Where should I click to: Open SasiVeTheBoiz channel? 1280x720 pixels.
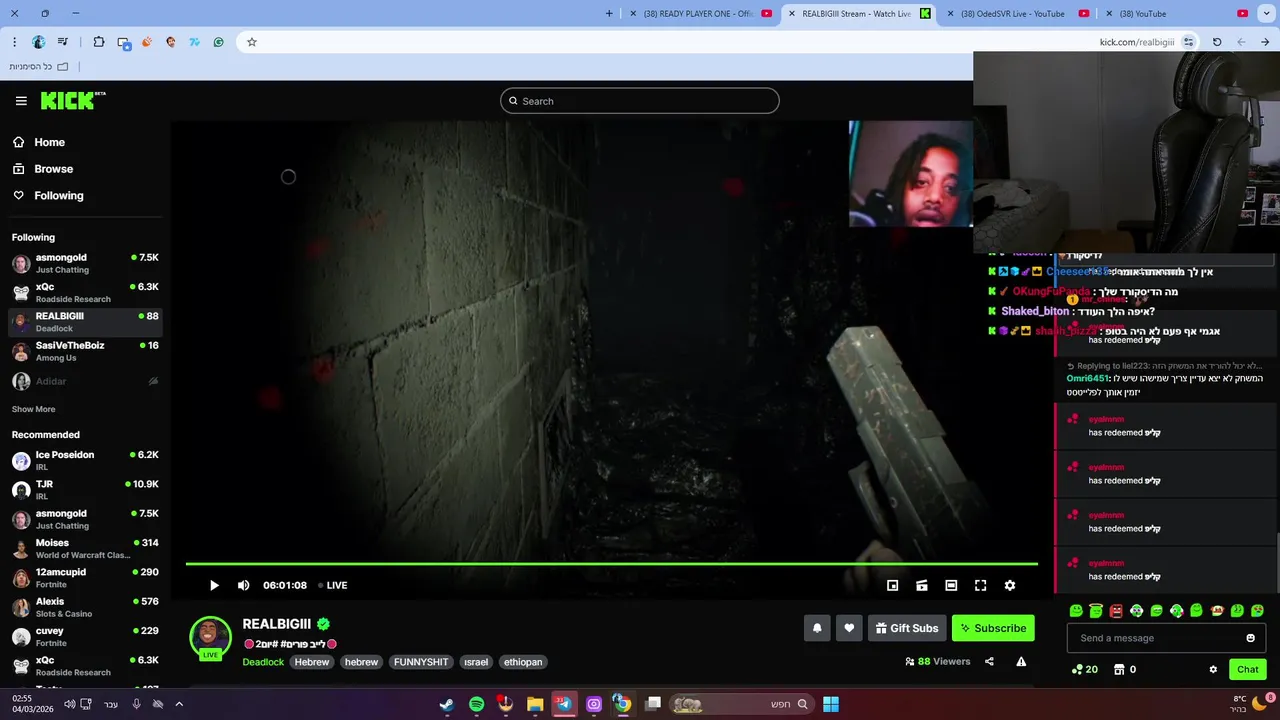pyautogui.click(x=85, y=351)
